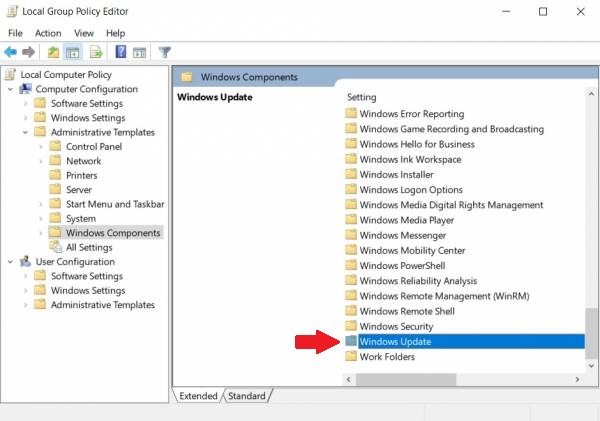Click the Windows Update folder icon in list
This screenshot has width=600, height=421.
click(x=351, y=341)
